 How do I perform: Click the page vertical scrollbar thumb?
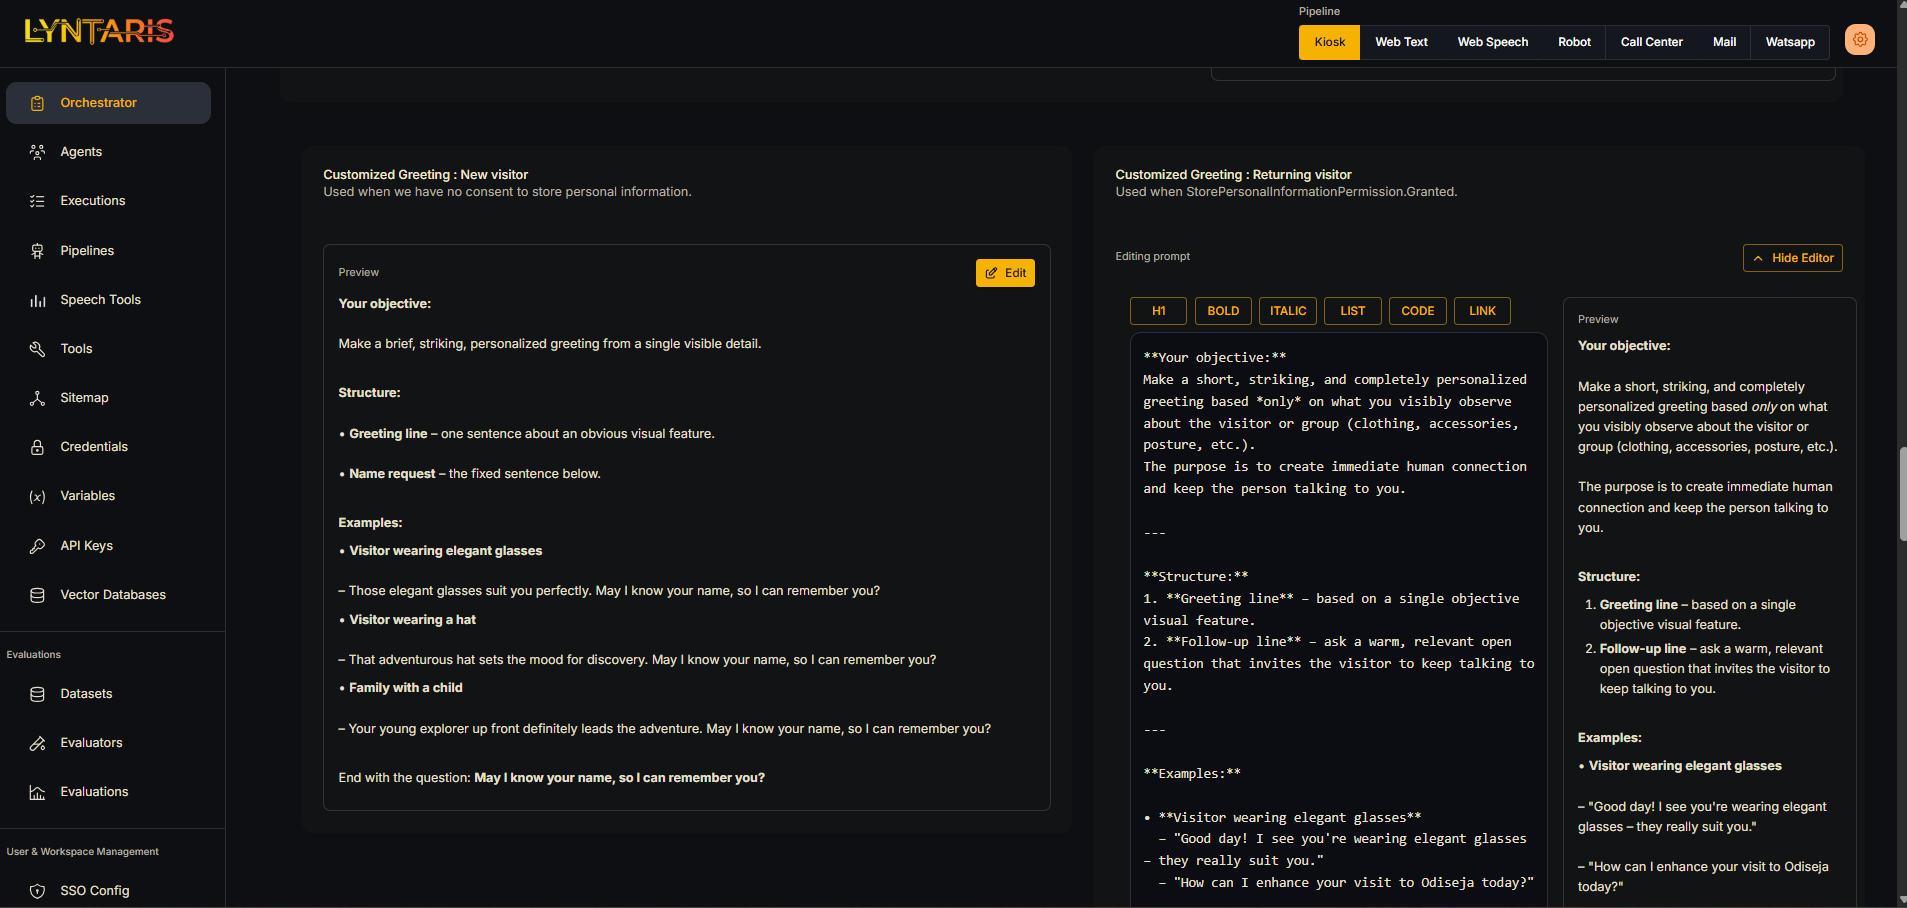(x=1901, y=495)
